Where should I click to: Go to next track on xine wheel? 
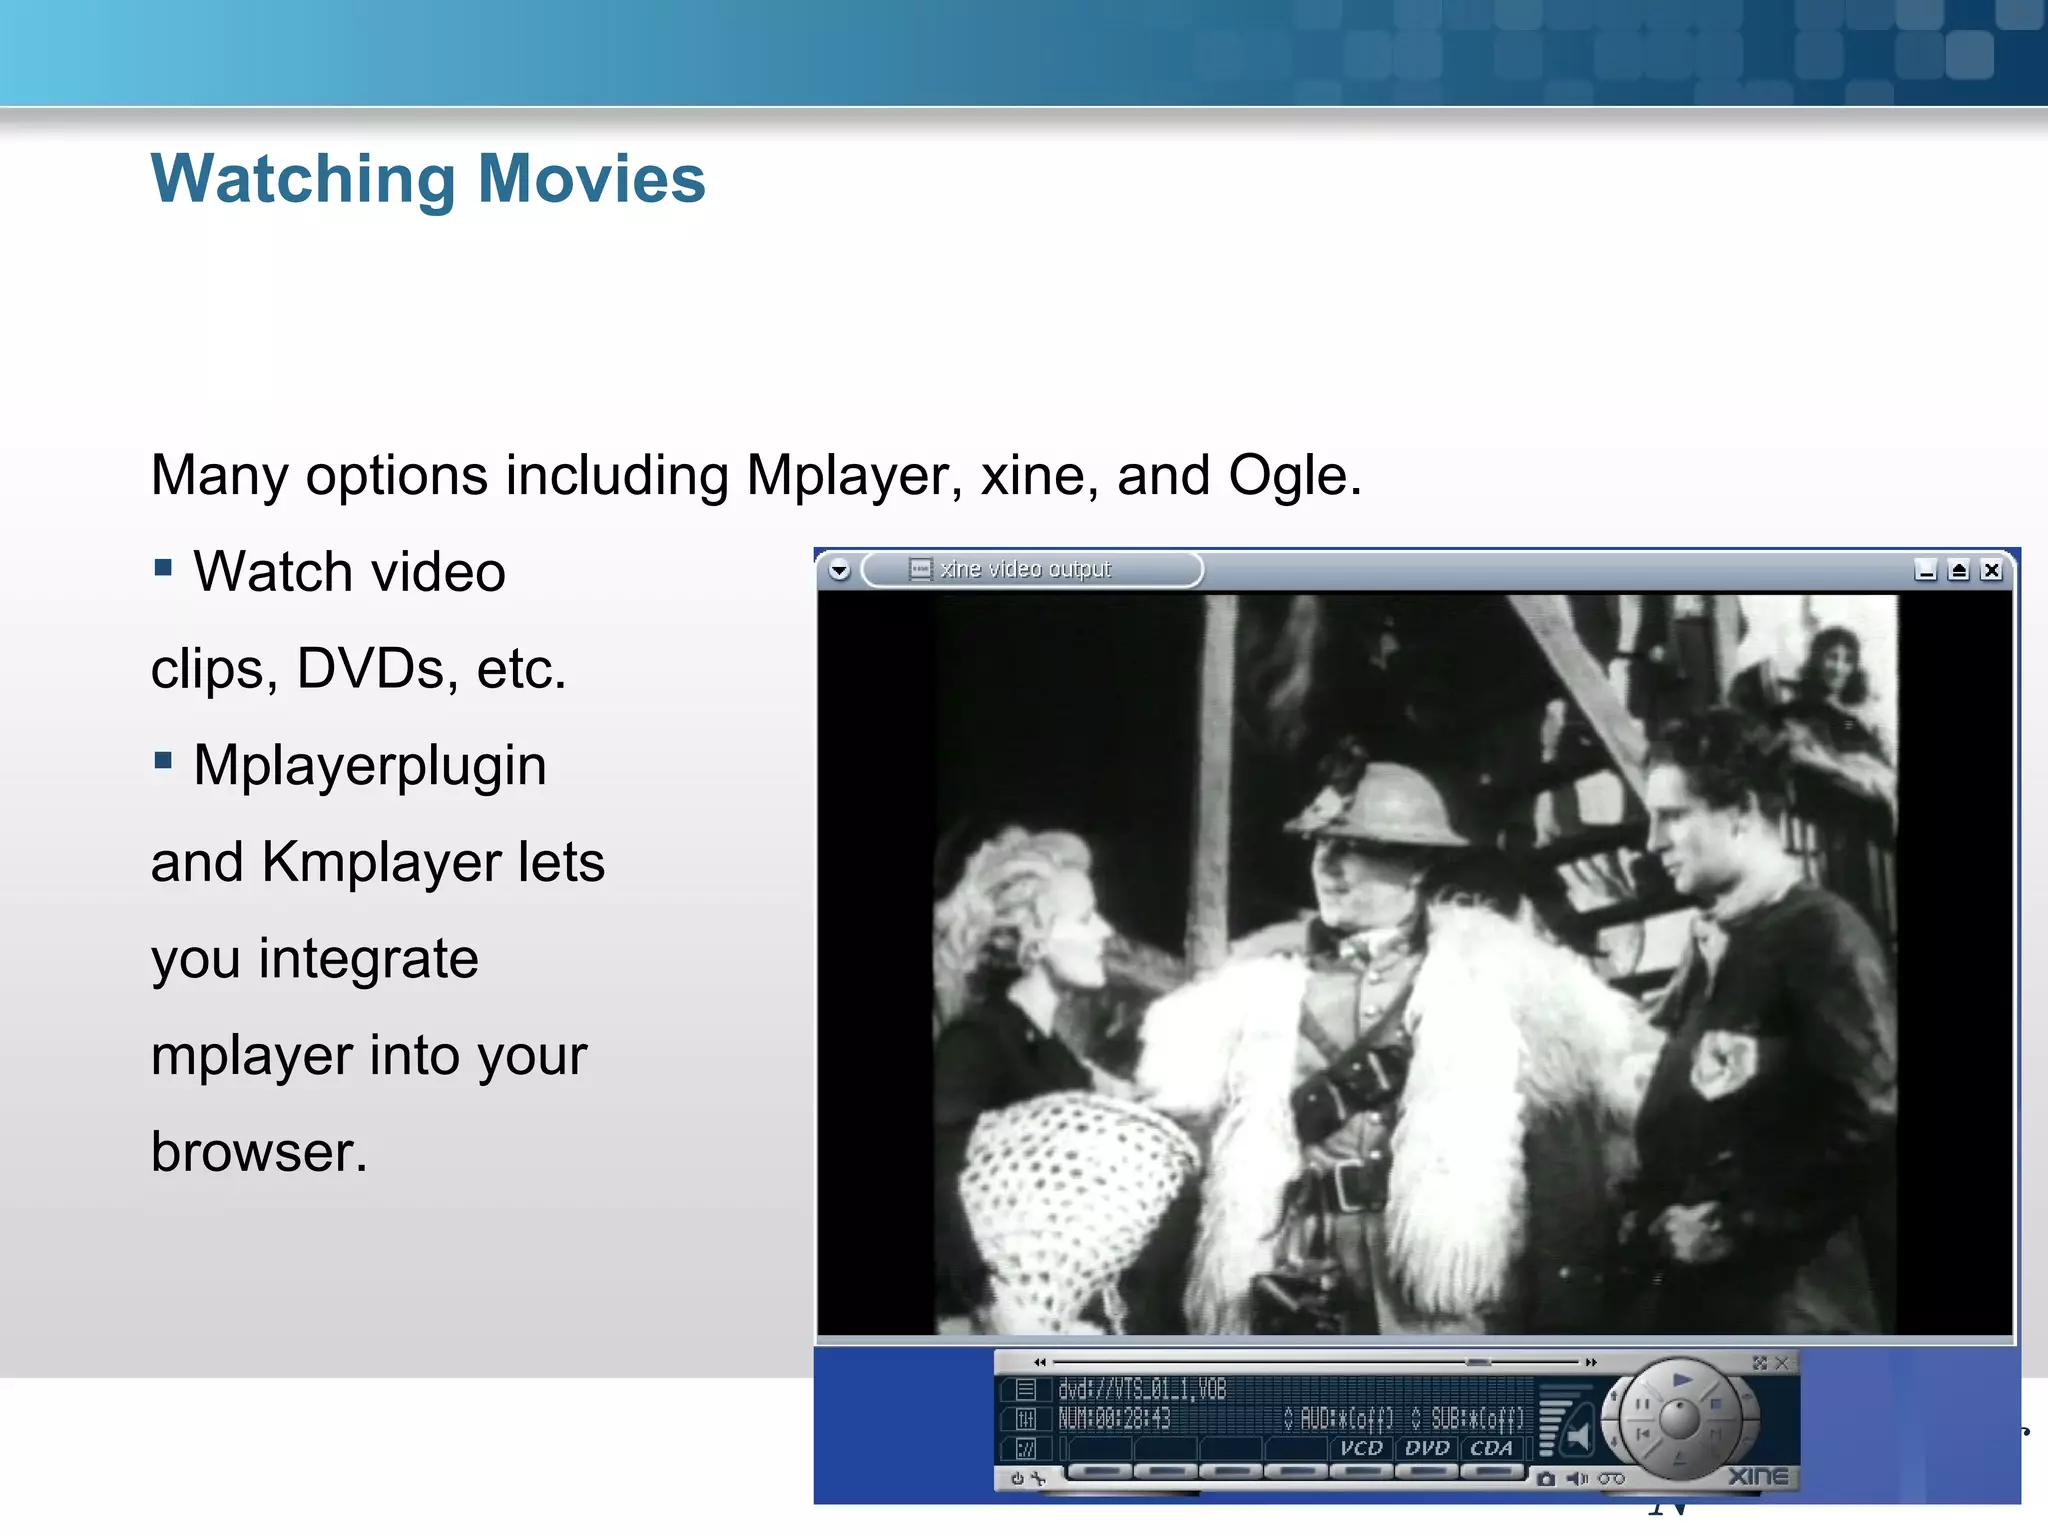coord(1716,1434)
